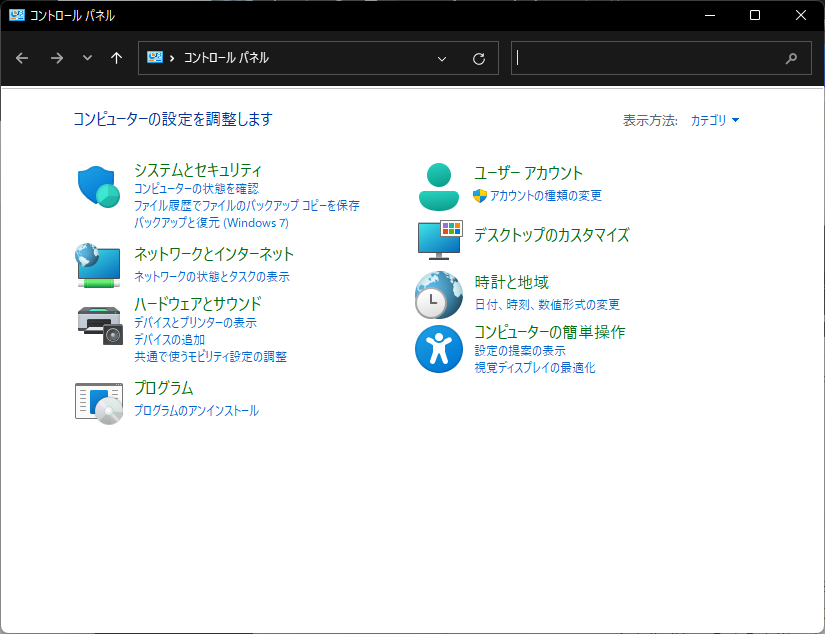Open ファイル履歴でファイルのバックアップ コピーを保存
825x634 pixels.
pos(247,205)
